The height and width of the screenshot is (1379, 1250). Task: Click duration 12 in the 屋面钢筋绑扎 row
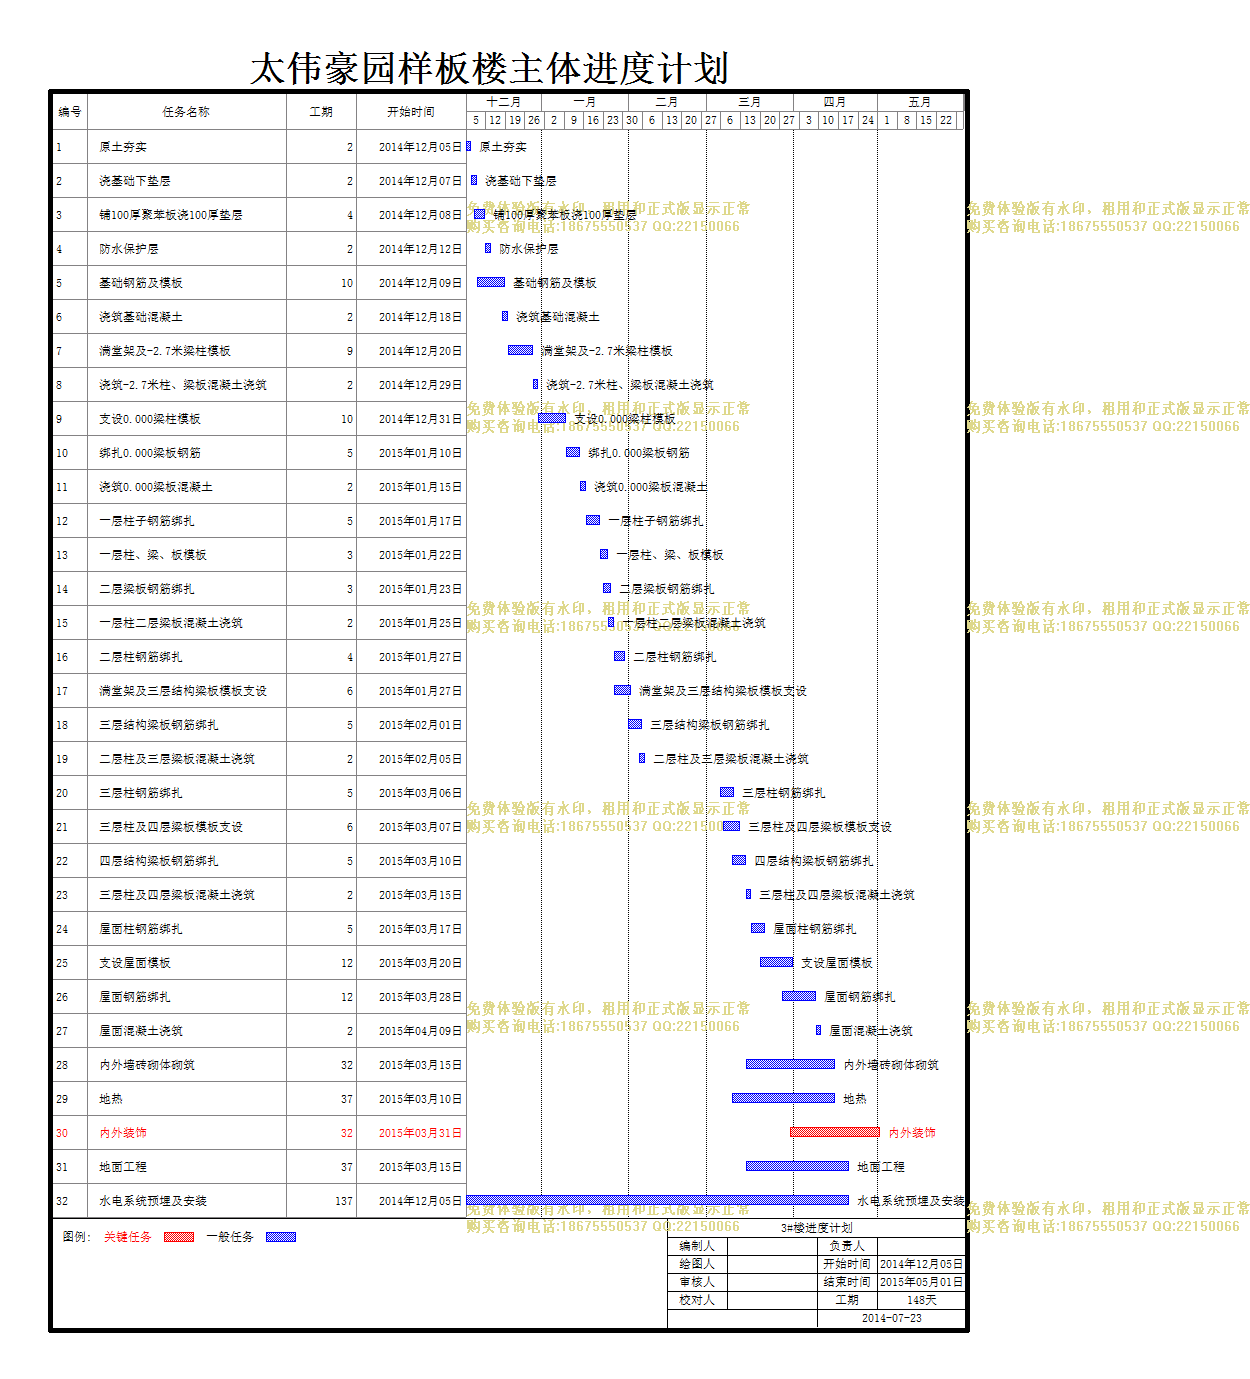click(347, 997)
